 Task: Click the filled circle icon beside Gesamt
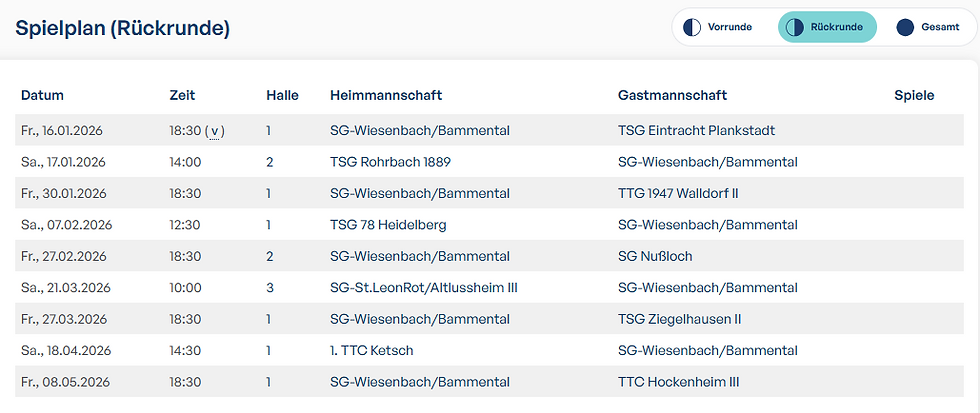coord(905,27)
